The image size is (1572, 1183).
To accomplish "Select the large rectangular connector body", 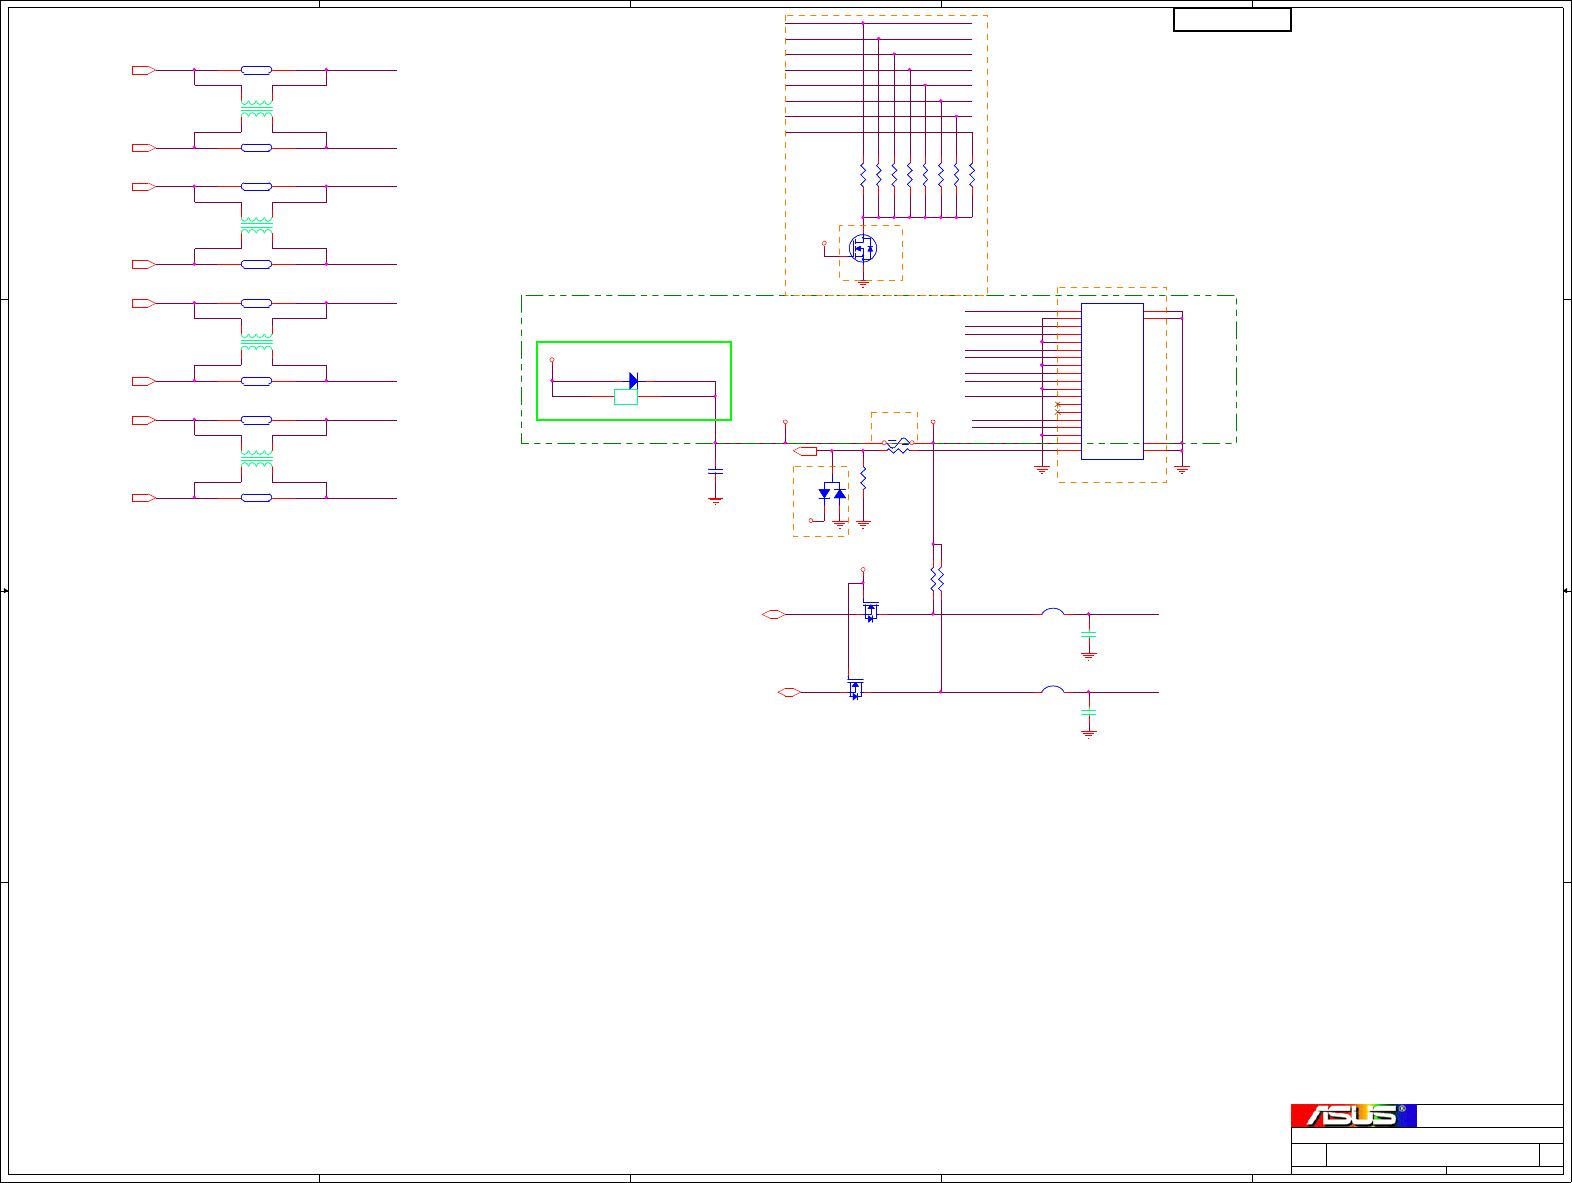I will point(1112,381).
